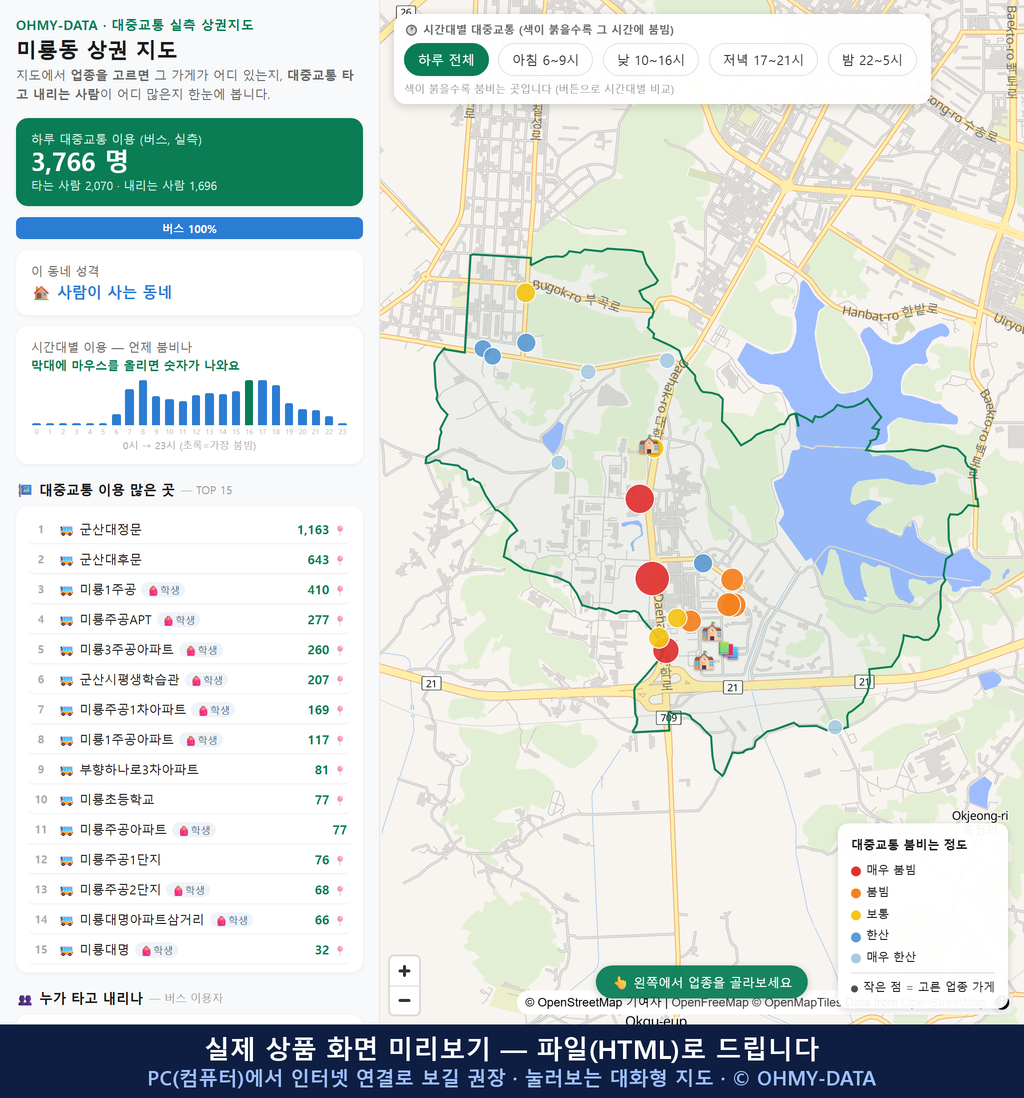
Task: Click the 부향하나로3차아파트 stop name
Action: click(139, 770)
